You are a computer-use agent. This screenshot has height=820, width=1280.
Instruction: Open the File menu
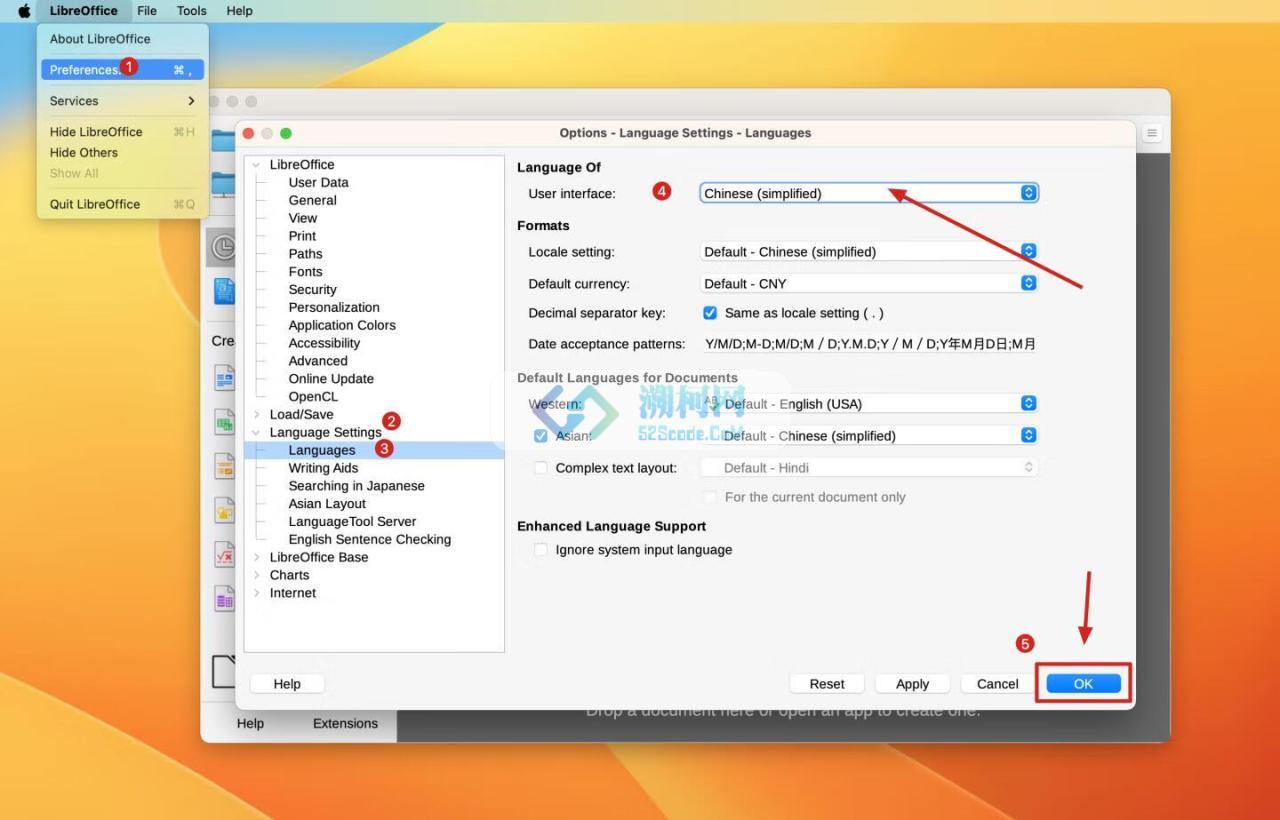tap(147, 11)
